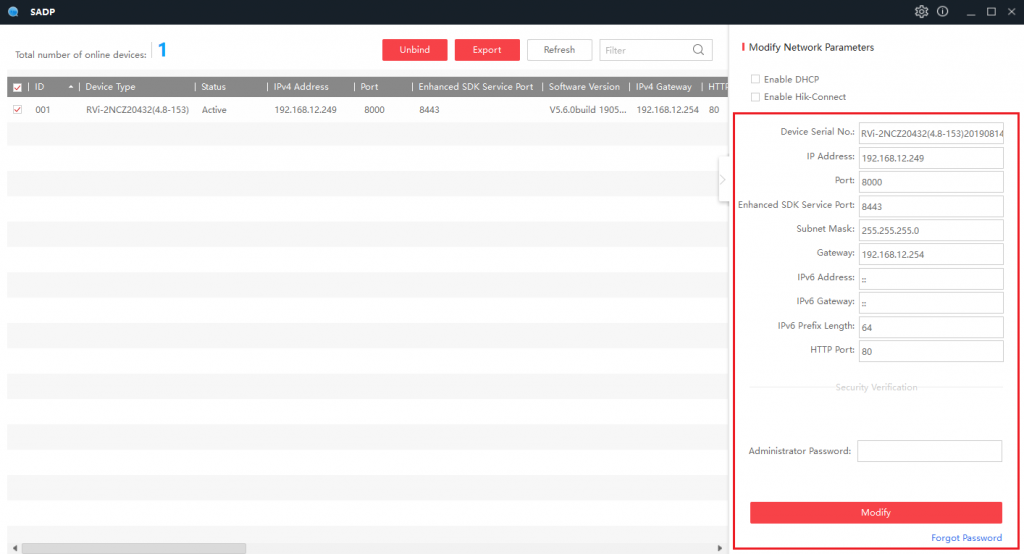Viewport: 1024px width, 554px height.
Task: Click the SADP application logo icon
Action: (x=12, y=11)
